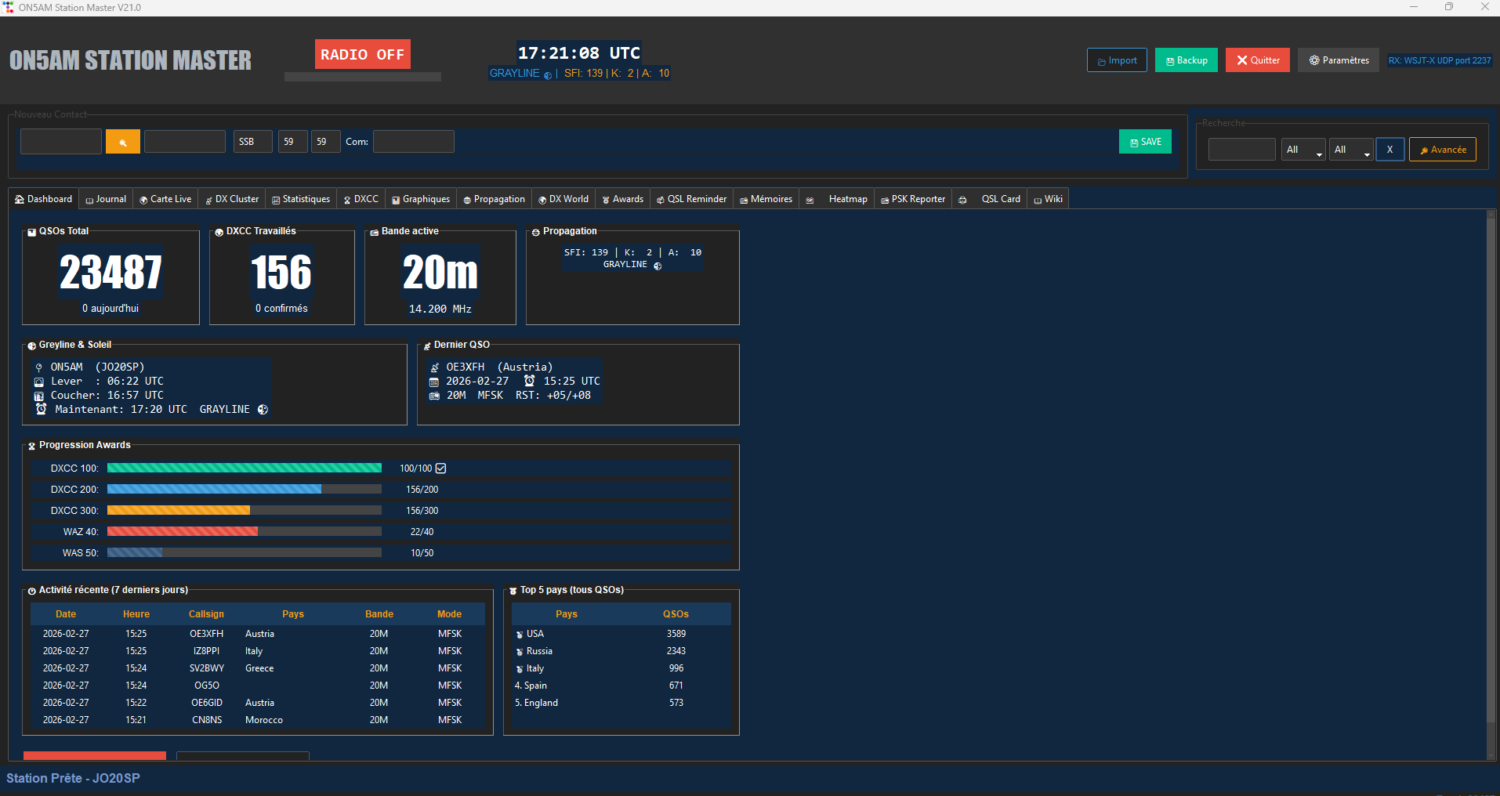Click the RX: WSJT-X UDP port 2237 indicator

click(1440, 60)
